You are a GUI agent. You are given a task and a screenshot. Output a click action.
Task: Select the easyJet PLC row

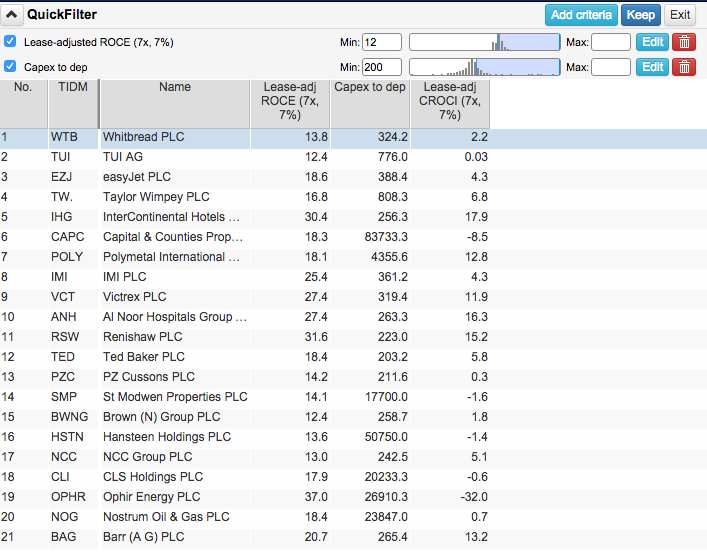click(x=354, y=177)
